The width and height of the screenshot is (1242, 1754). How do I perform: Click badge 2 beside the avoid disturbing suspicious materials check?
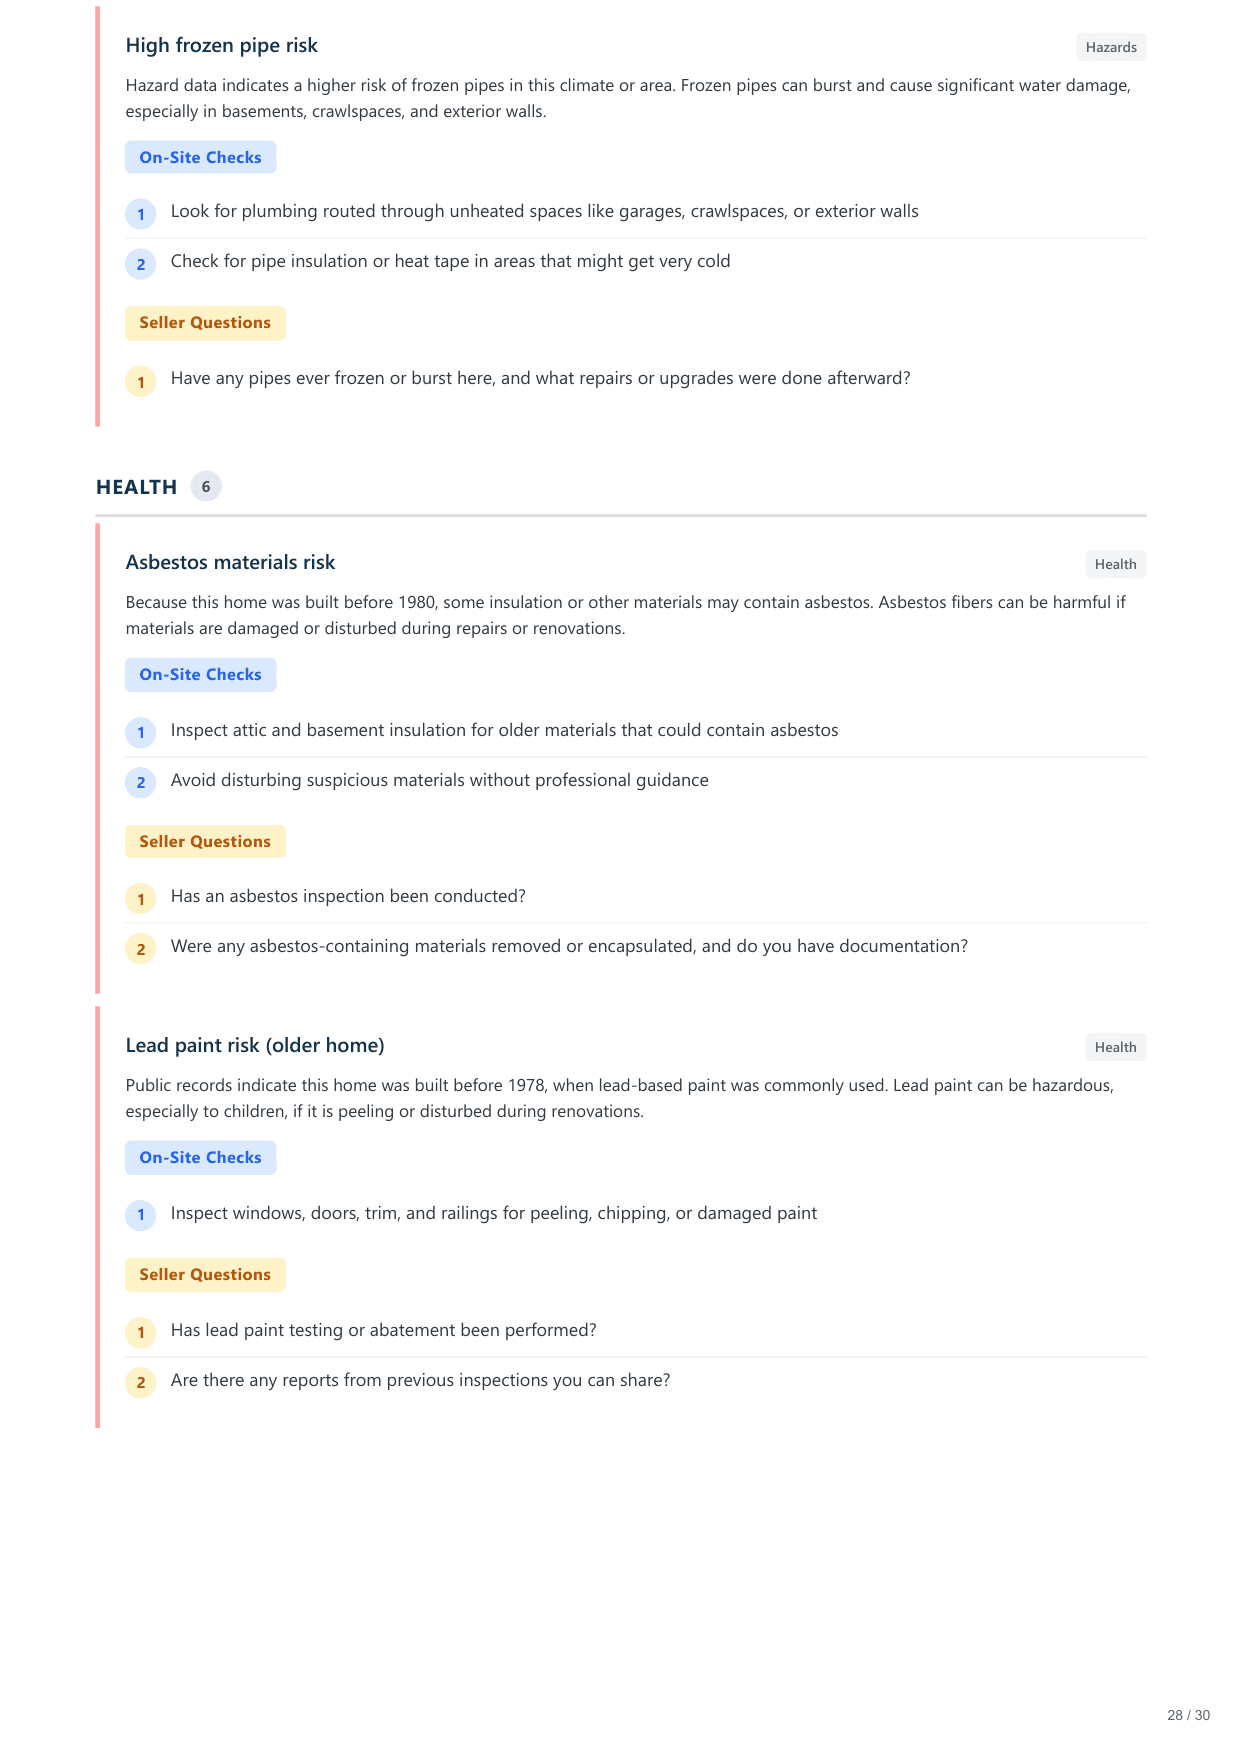(x=141, y=782)
